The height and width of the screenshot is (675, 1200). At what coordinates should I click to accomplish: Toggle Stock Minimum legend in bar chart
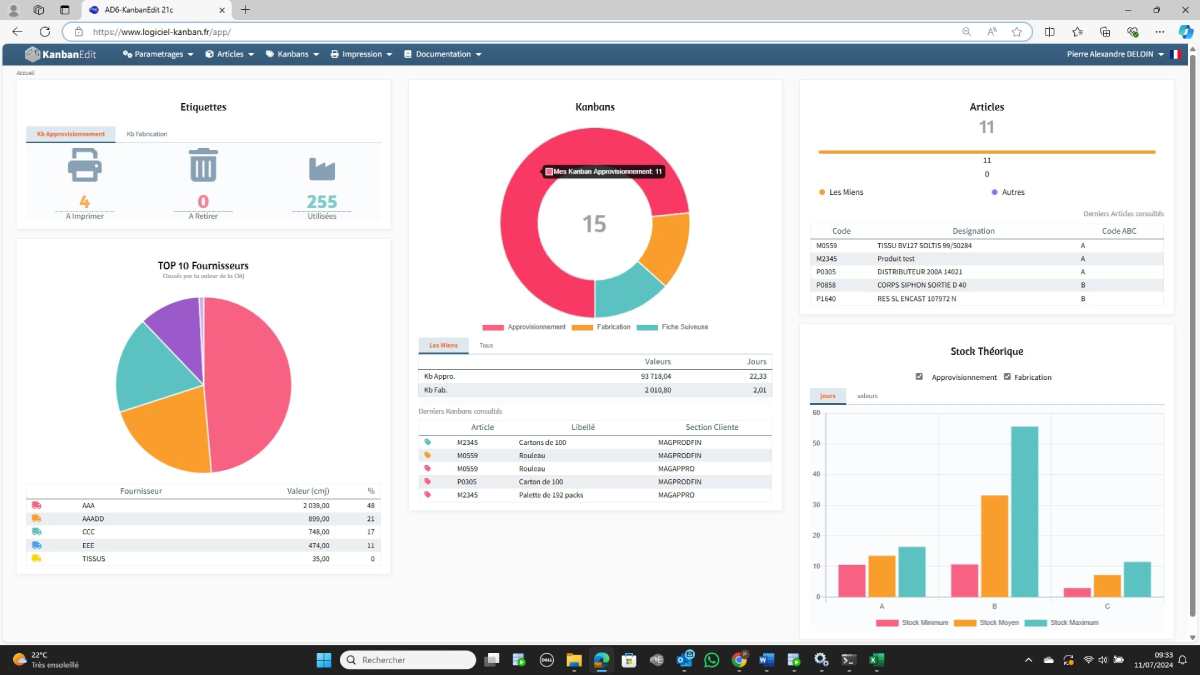coord(887,623)
